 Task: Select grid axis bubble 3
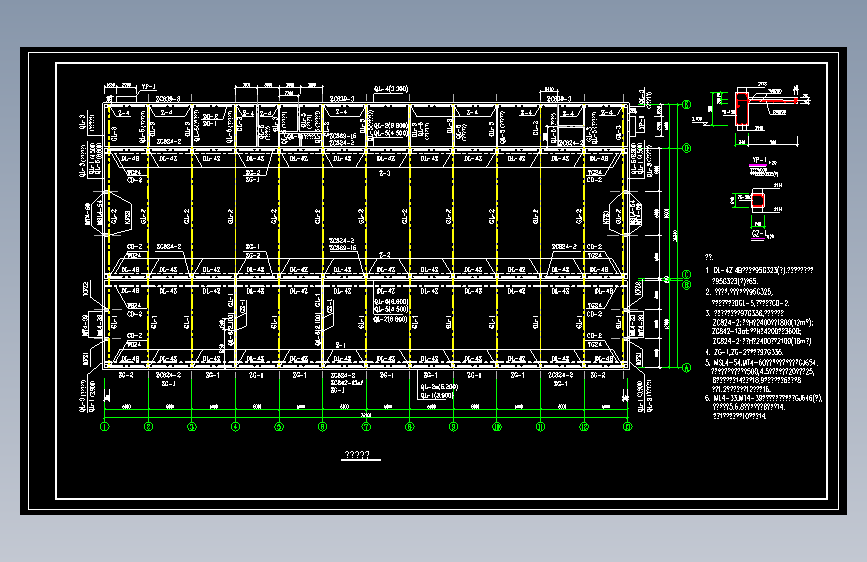[x=192, y=426]
